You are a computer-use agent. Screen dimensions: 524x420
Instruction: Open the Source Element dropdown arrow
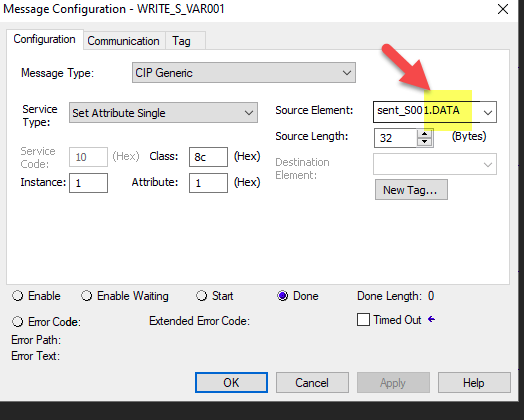coord(488,113)
